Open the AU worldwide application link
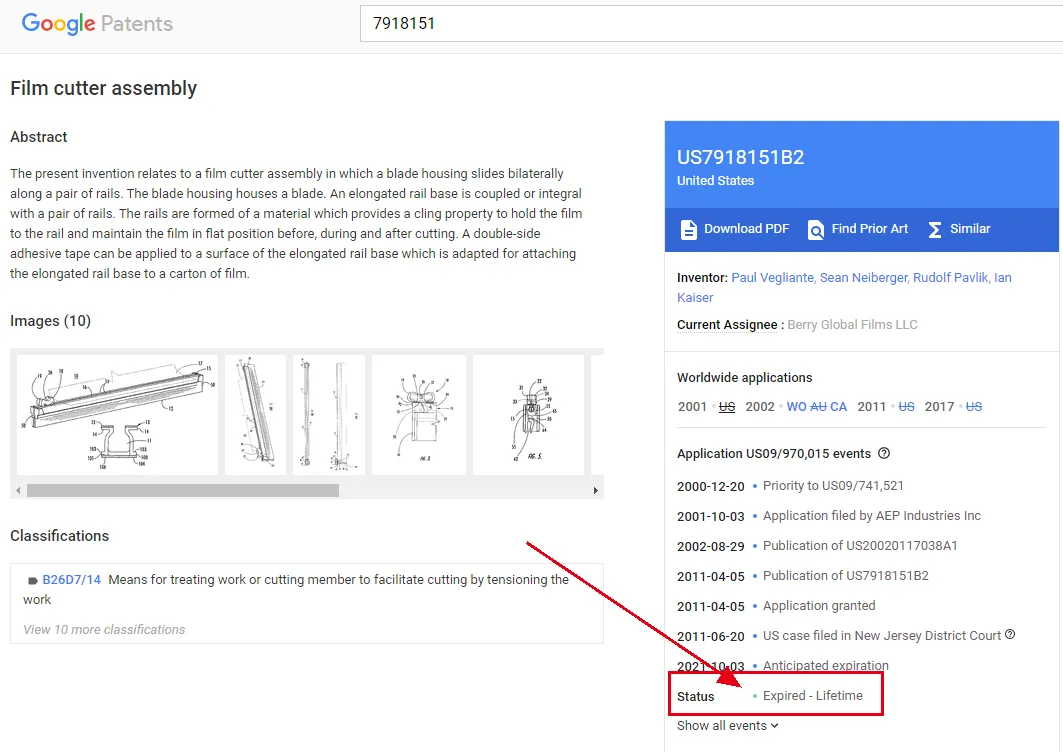 (818, 407)
